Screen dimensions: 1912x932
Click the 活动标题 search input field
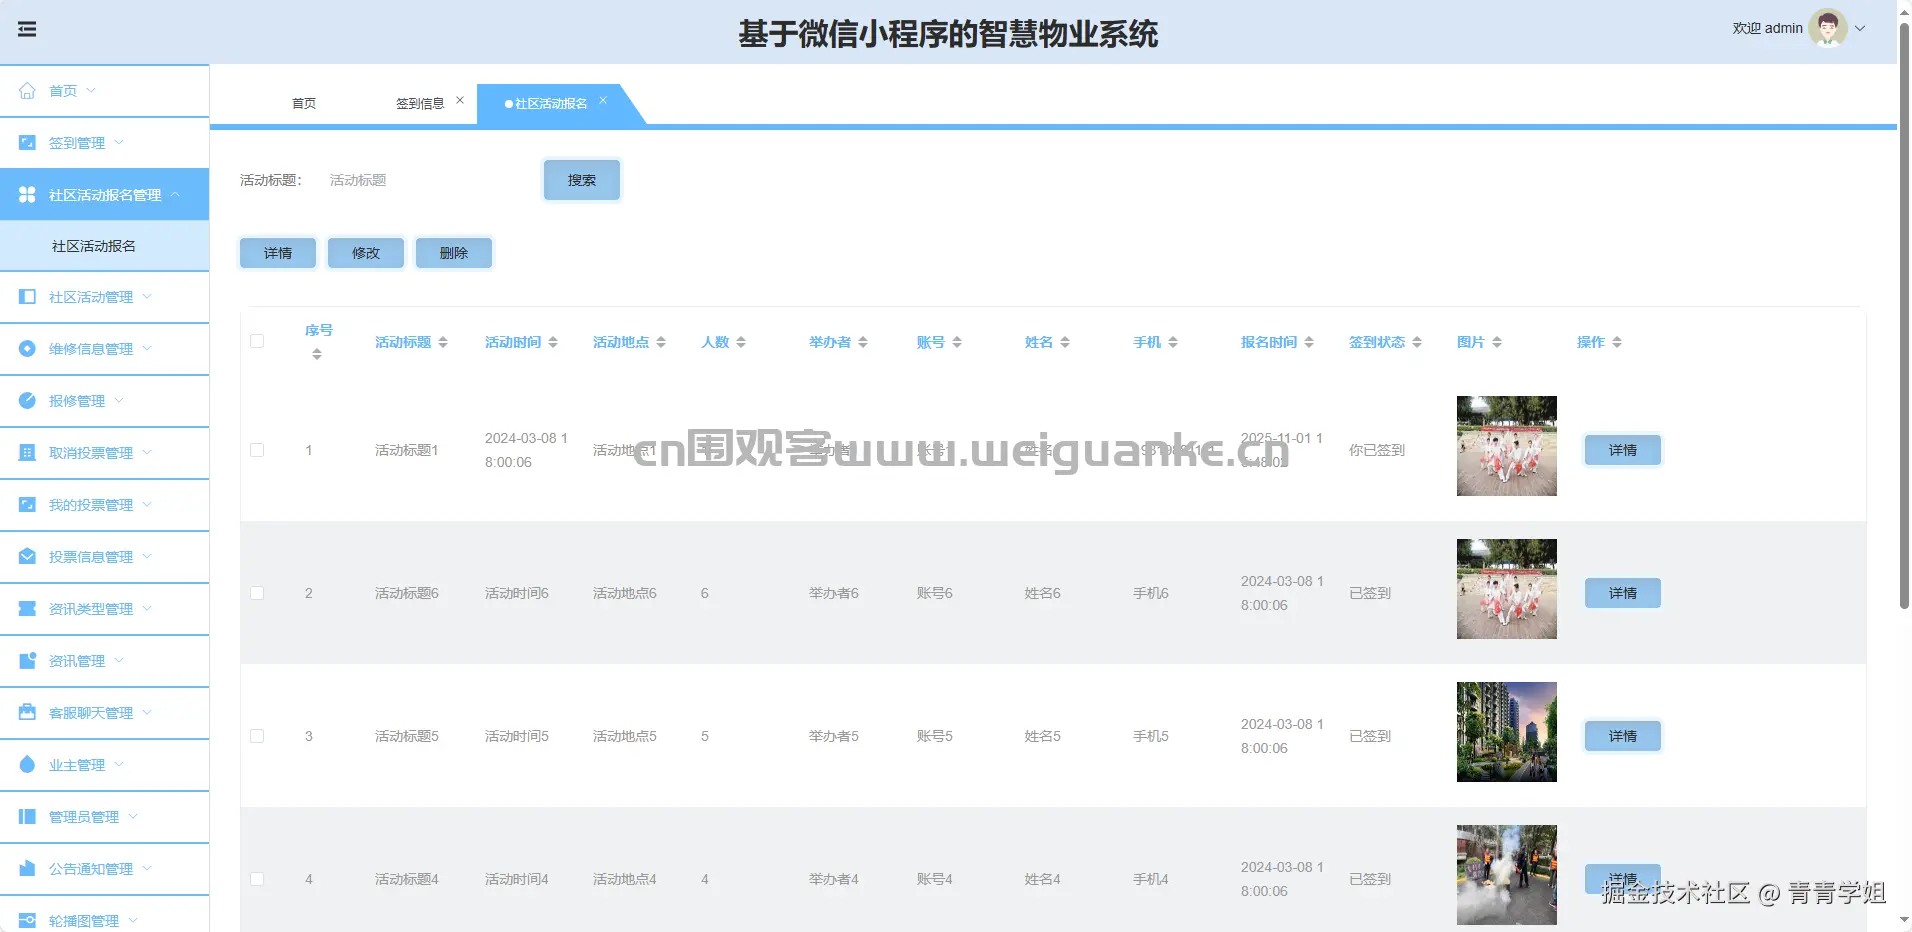click(x=420, y=180)
